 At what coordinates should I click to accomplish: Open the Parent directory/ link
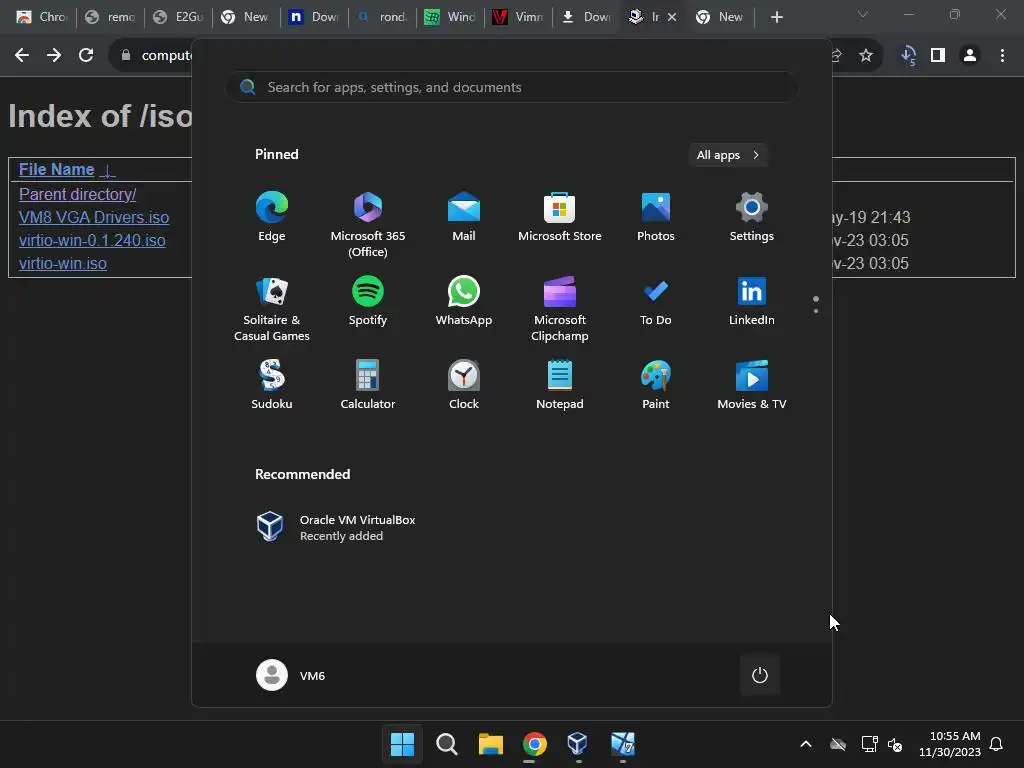78,194
